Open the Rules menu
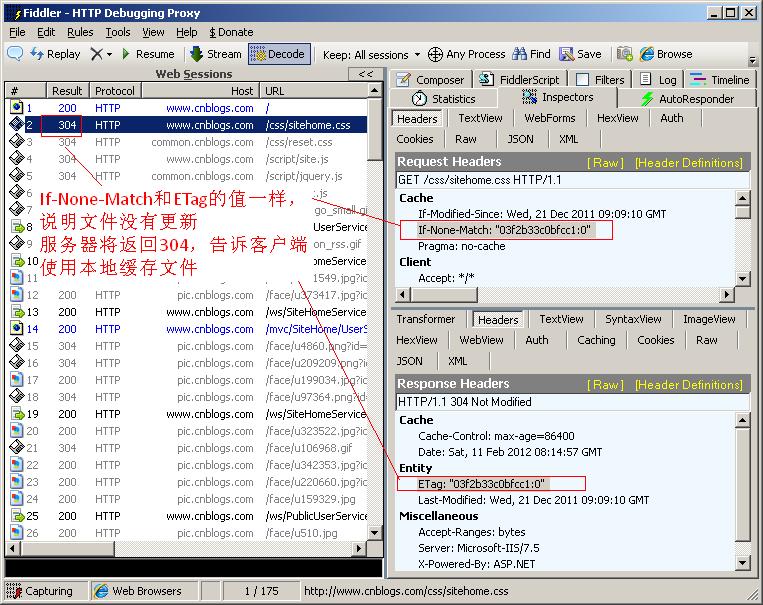 tap(80, 32)
